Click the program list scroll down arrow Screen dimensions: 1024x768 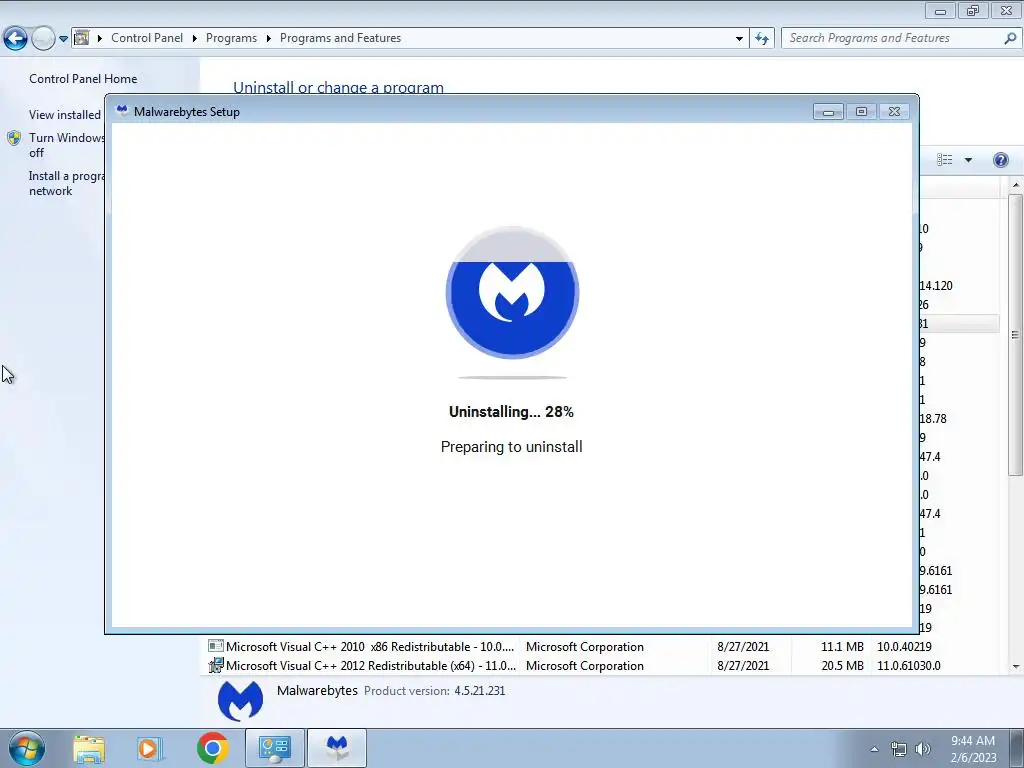(1016, 667)
